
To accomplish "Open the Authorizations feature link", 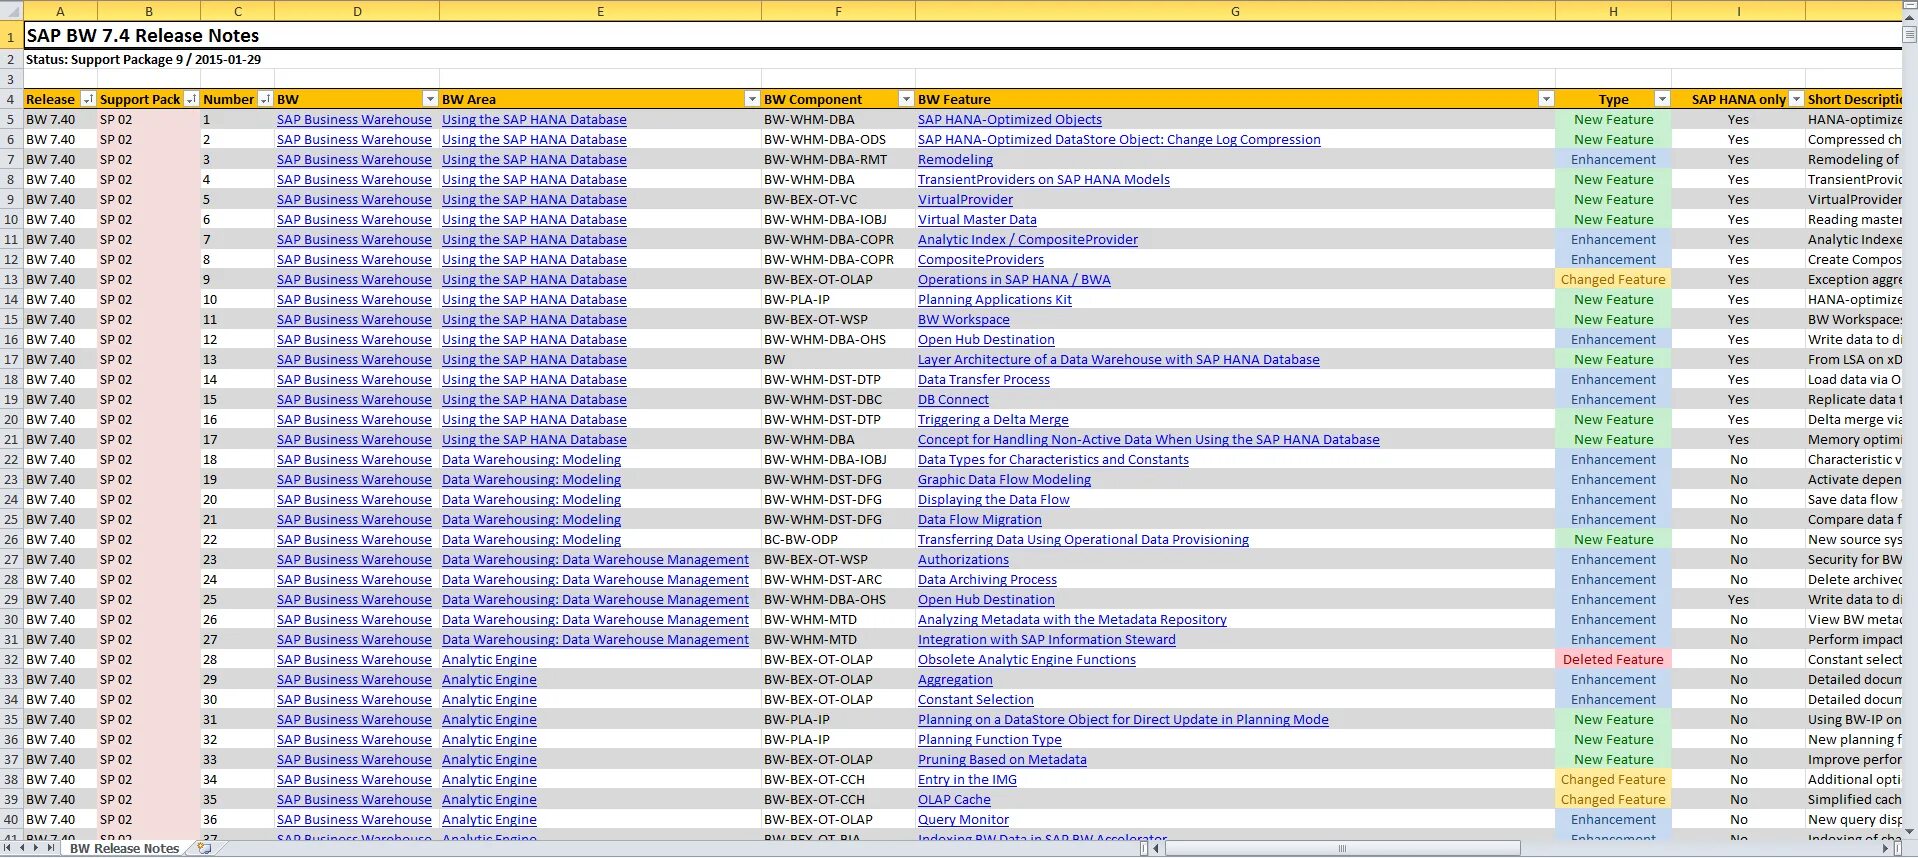I will (963, 559).
